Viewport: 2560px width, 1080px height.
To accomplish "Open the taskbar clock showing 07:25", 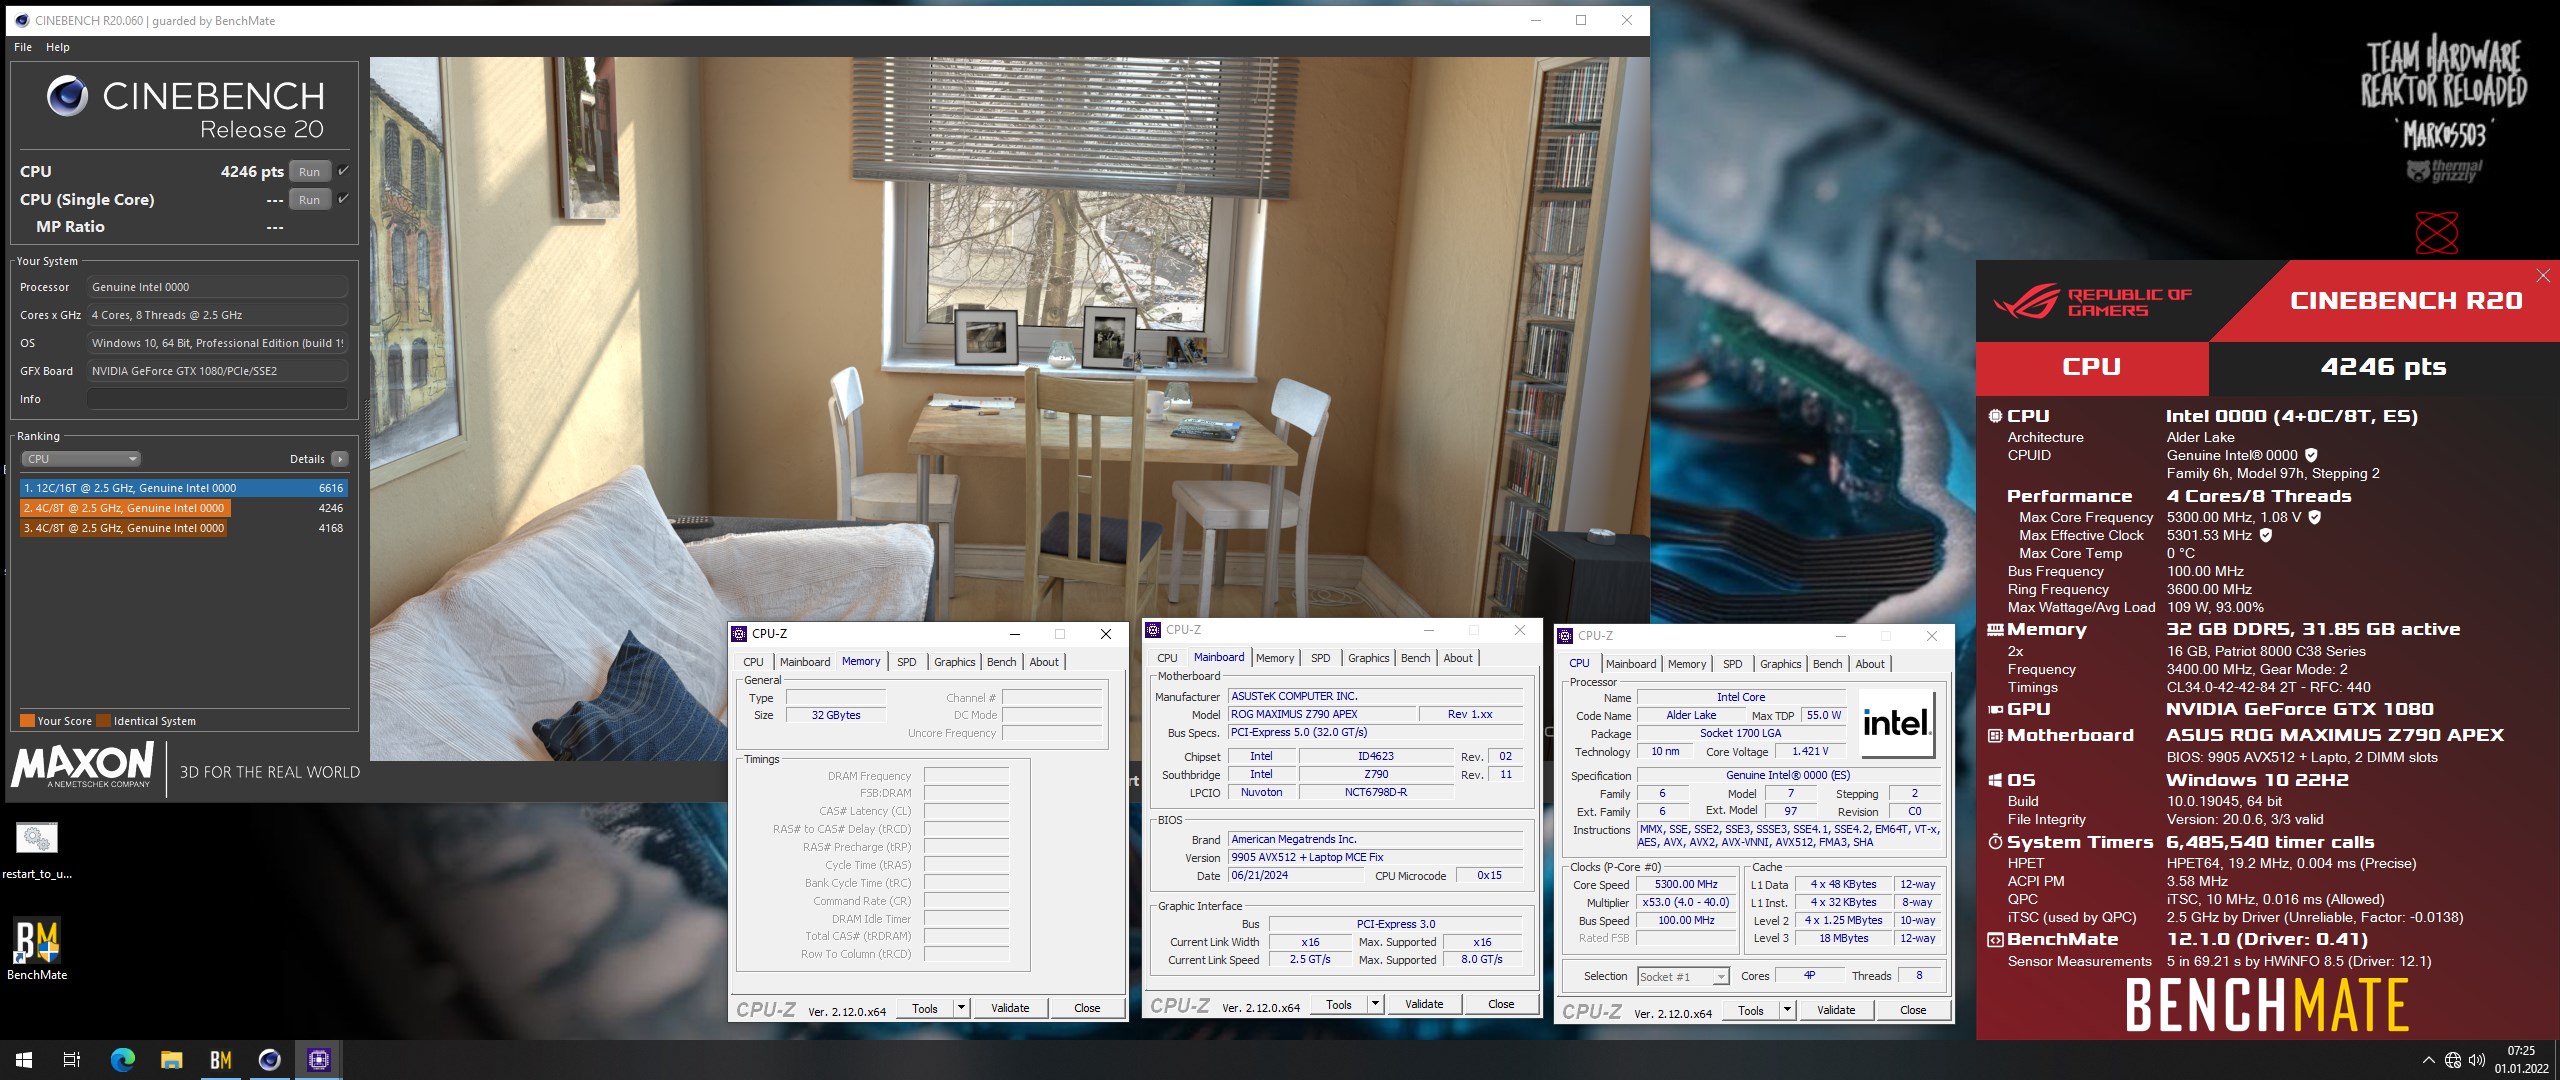I will (2521, 1060).
